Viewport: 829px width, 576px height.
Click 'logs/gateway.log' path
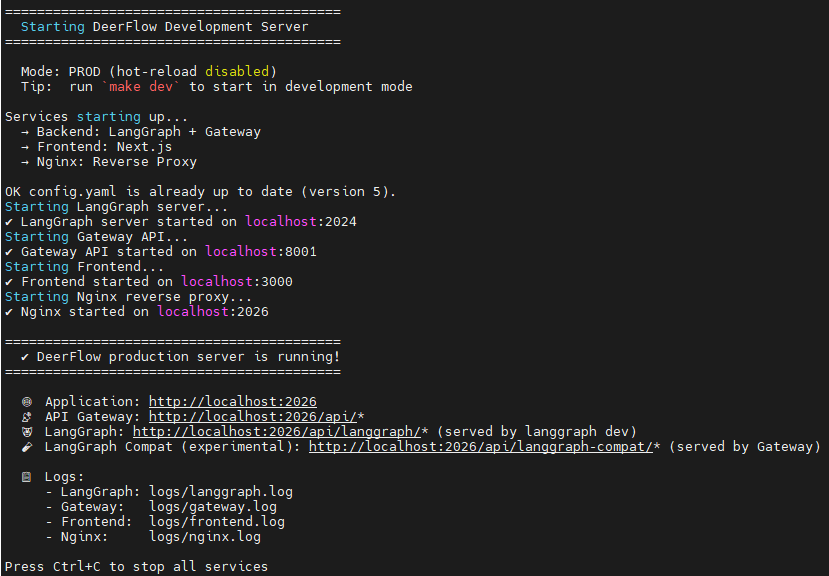click(x=213, y=507)
